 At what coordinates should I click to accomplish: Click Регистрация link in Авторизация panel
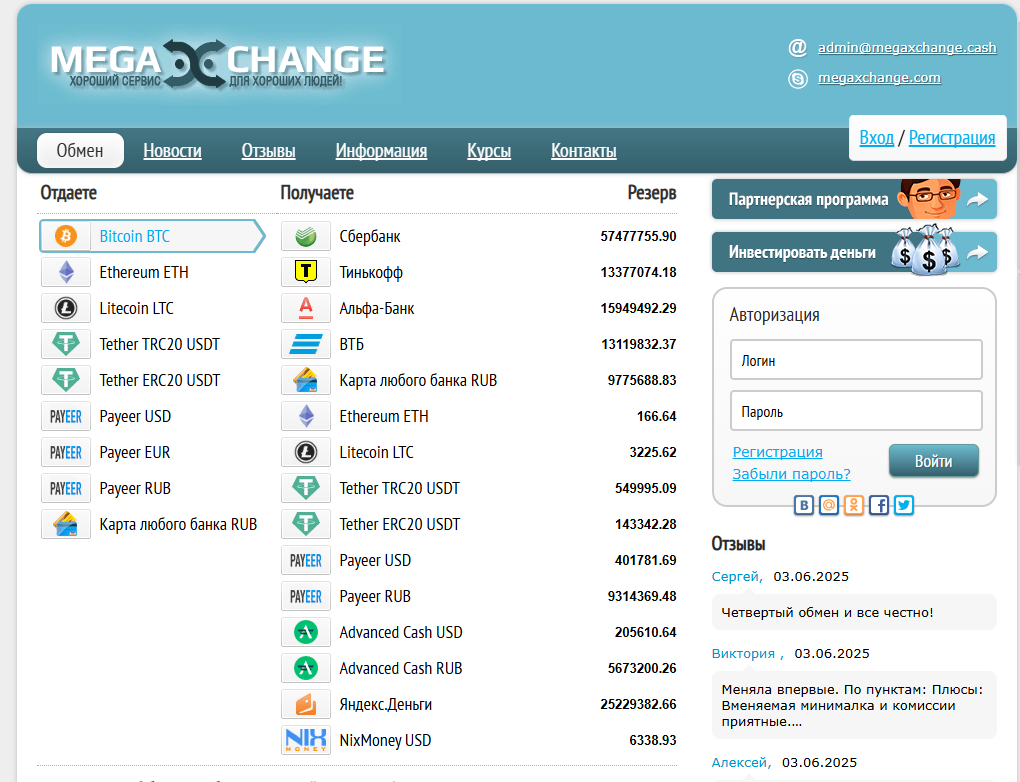pyautogui.click(x=777, y=452)
